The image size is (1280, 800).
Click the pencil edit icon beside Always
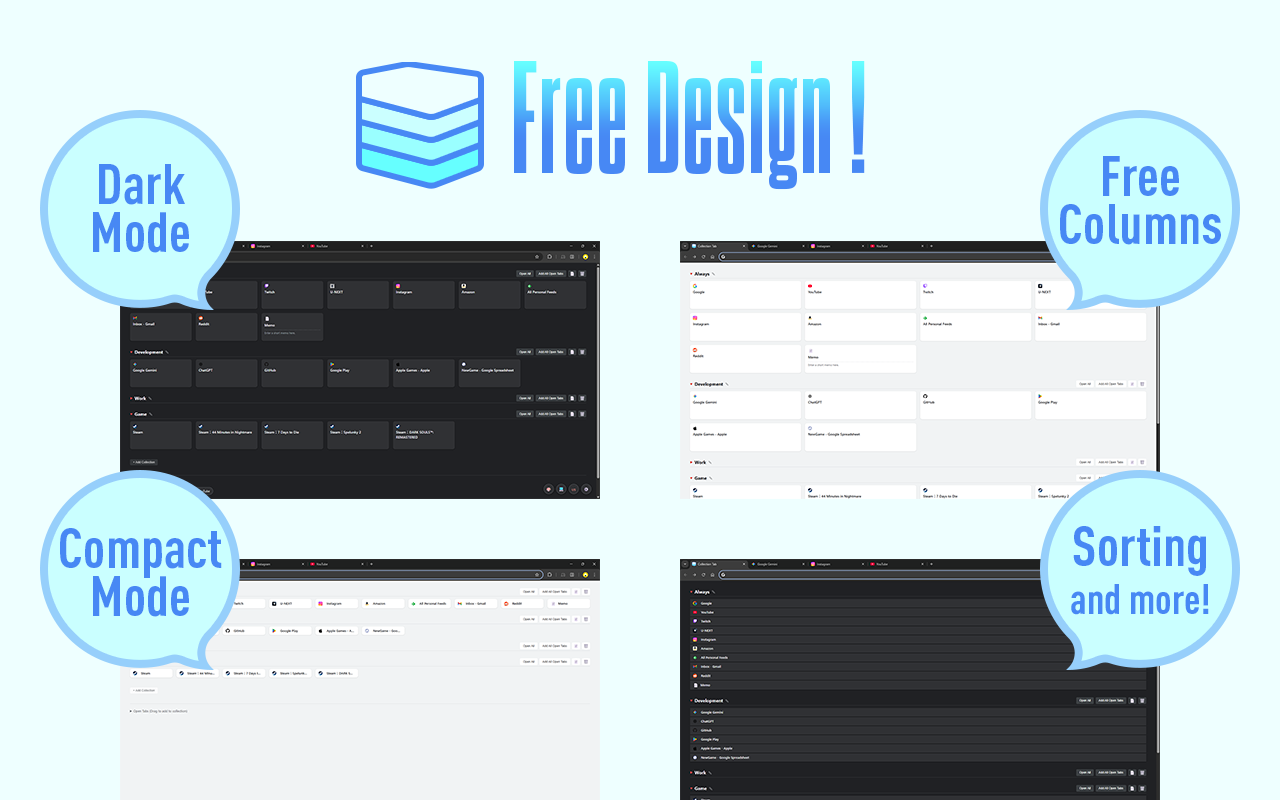pyautogui.click(x=713, y=274)
